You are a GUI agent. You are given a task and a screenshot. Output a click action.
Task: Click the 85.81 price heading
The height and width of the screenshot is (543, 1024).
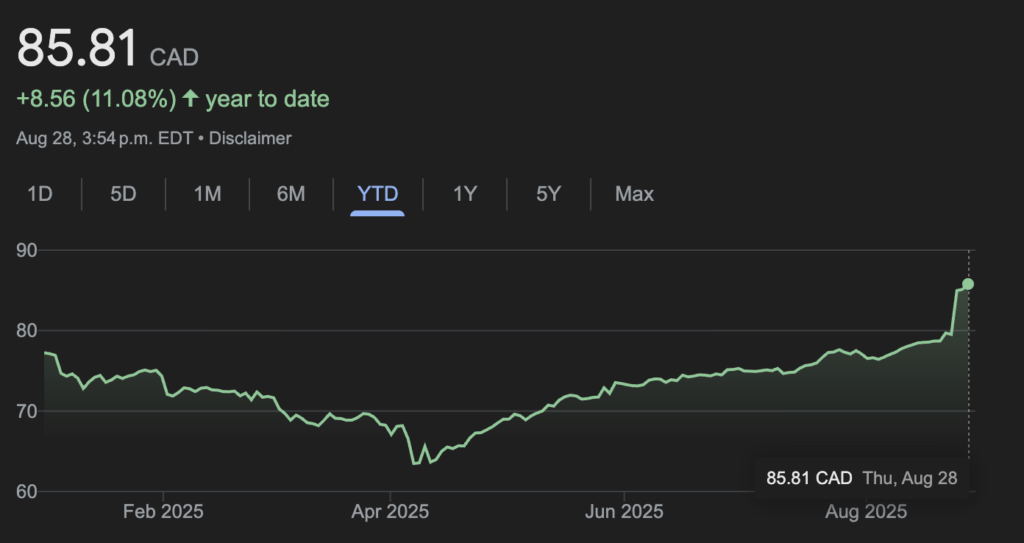[77, 48]
